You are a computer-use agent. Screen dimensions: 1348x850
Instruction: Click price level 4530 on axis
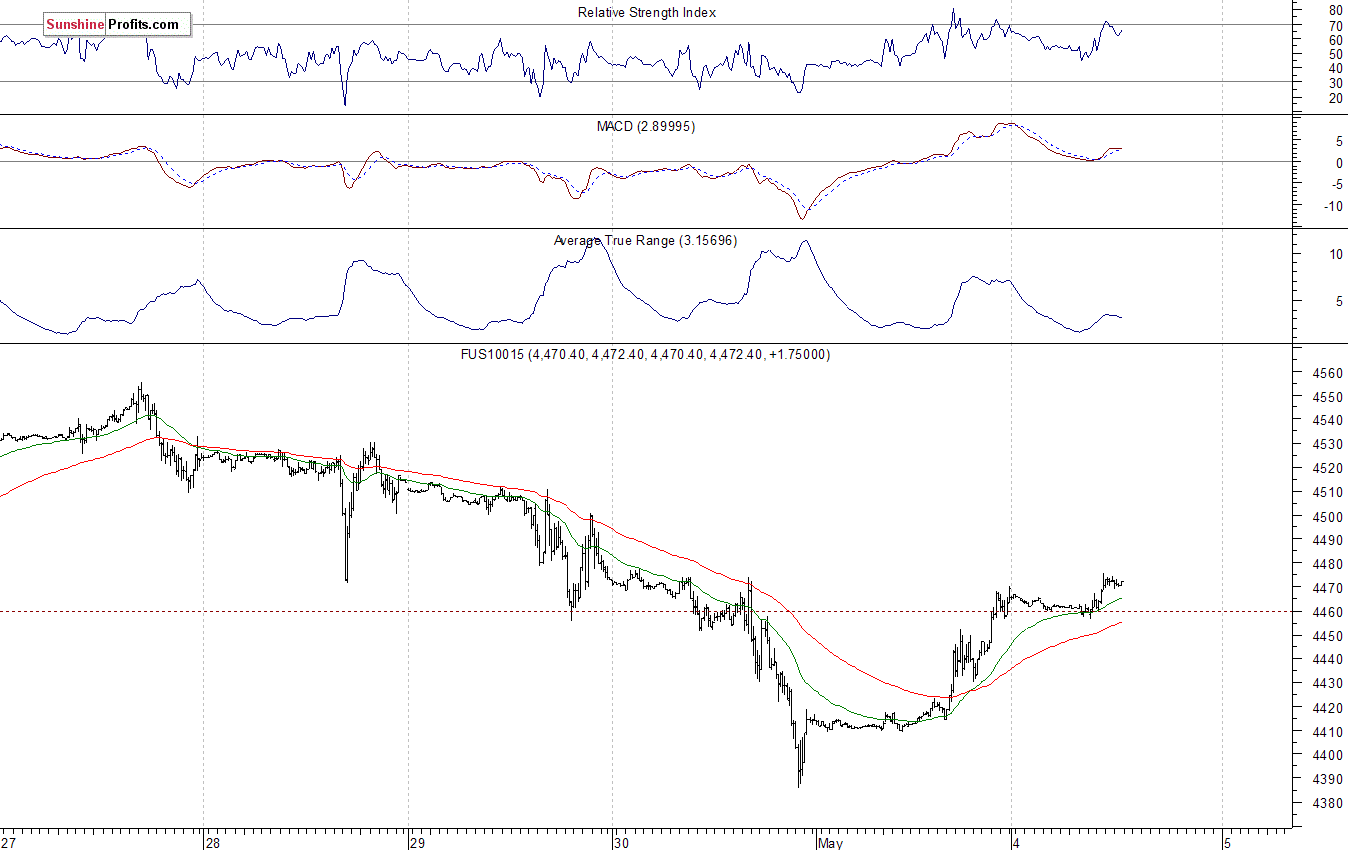click(x=1327, y=445)
